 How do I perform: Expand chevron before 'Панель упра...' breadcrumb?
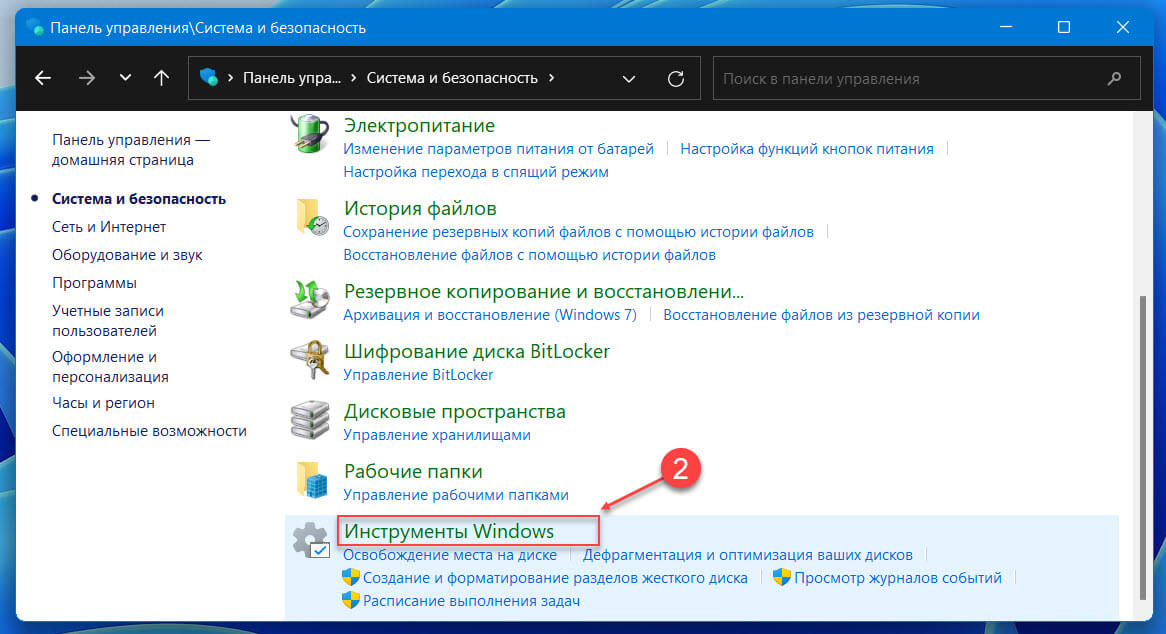coord(231,78)
